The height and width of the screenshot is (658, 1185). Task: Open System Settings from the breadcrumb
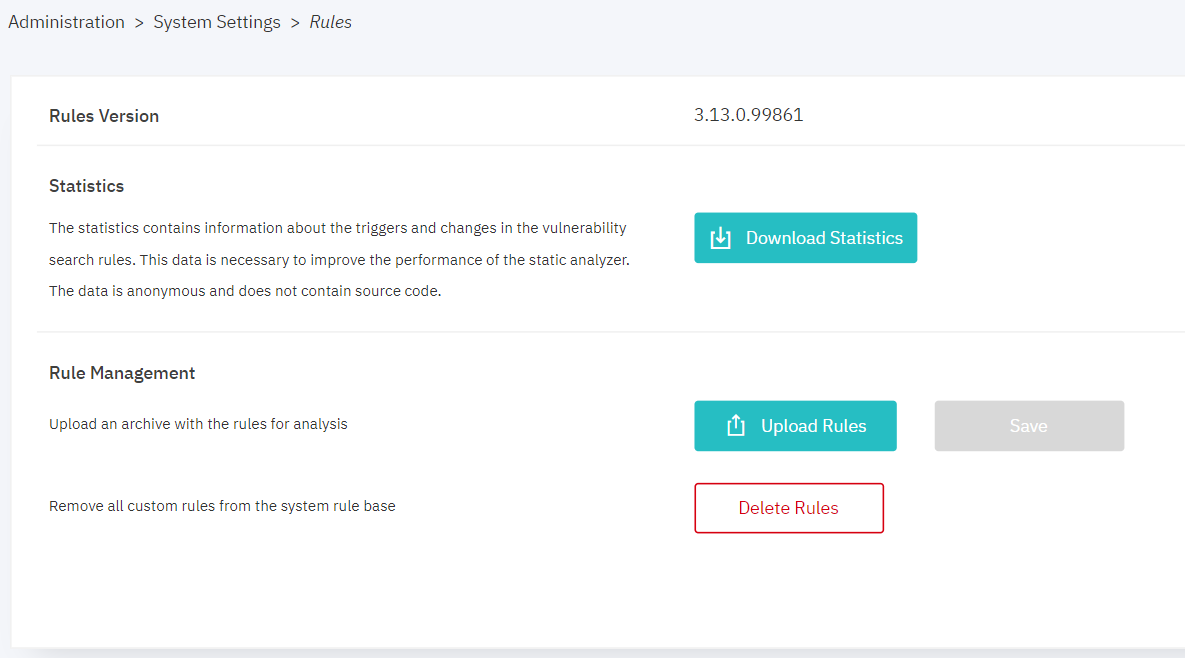click(217, 22)
